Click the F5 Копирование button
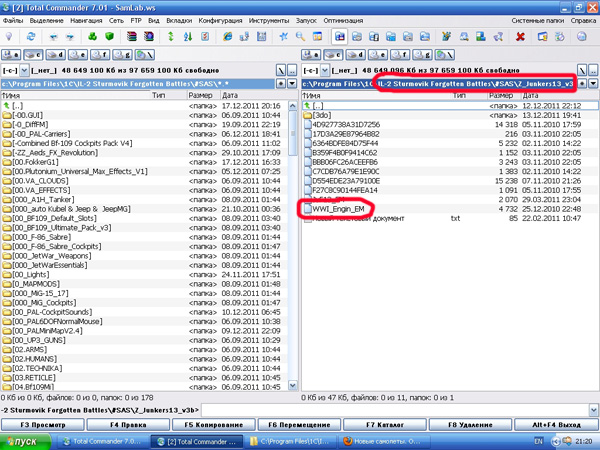The image size is (600, 450). click(x=214, y=425)
